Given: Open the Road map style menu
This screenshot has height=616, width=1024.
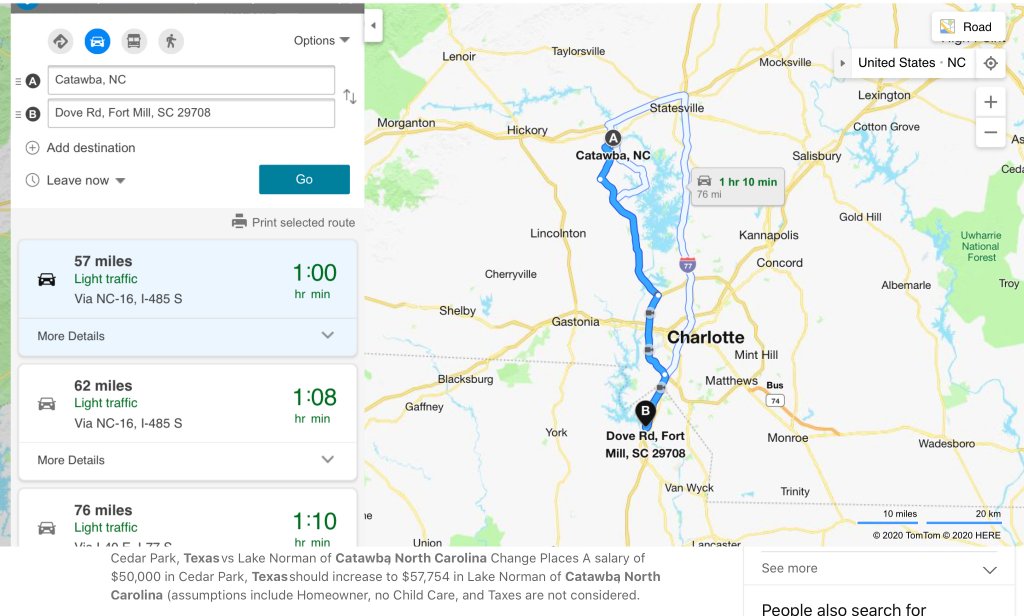Looking at the screenshot, I should [967, 27].
